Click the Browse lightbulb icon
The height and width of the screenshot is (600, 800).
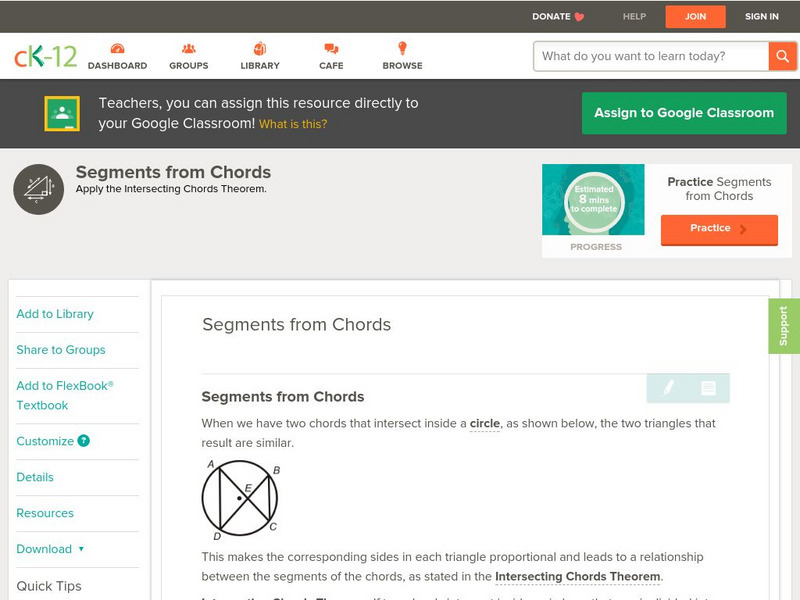click(x=401, y=47)
